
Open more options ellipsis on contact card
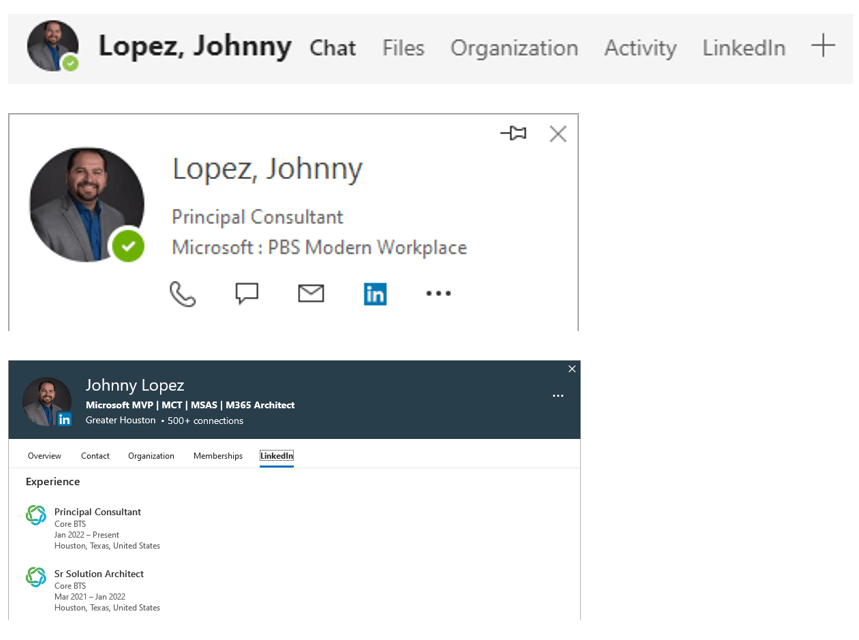(x=438, y=294)
